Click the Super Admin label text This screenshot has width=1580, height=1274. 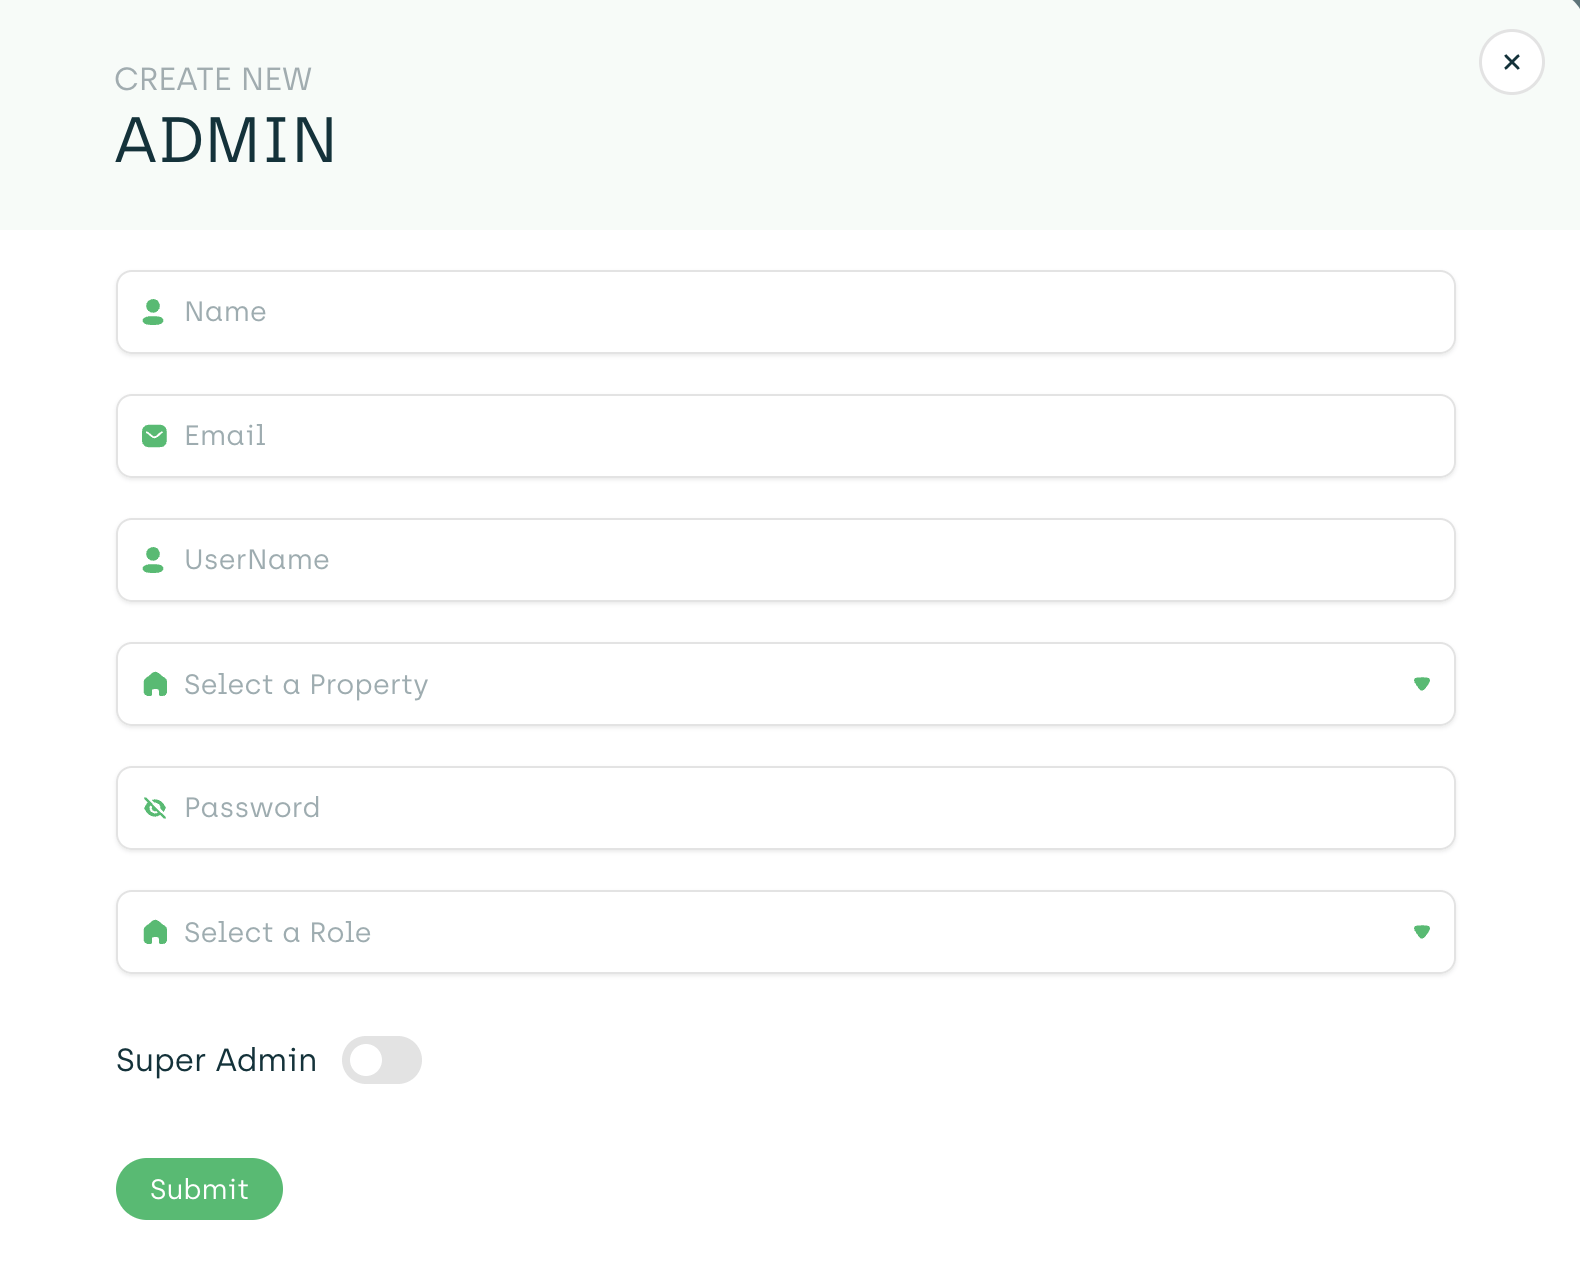tap(216, 1060)
